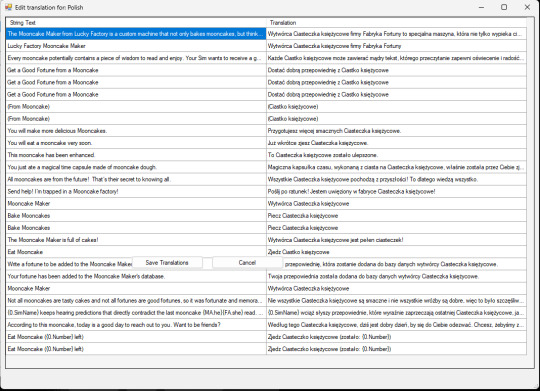Select the 'Every mooncake potentially contains' string
The height and width of the screenshot is (391, 540).
[136, 58]
